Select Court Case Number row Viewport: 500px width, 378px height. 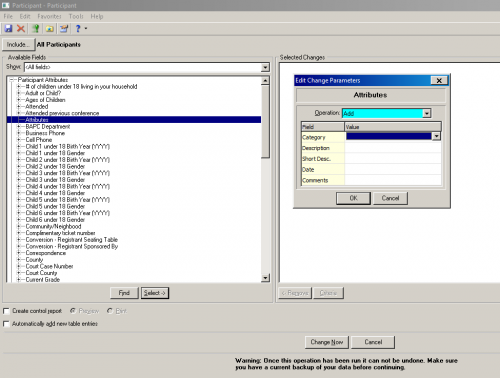[49, 266]
